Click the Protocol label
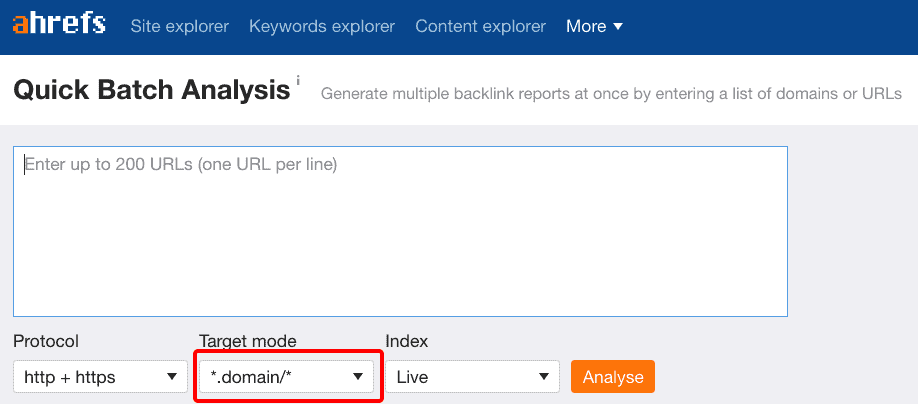Screen dimensions: 918x404 click(46, 341)
